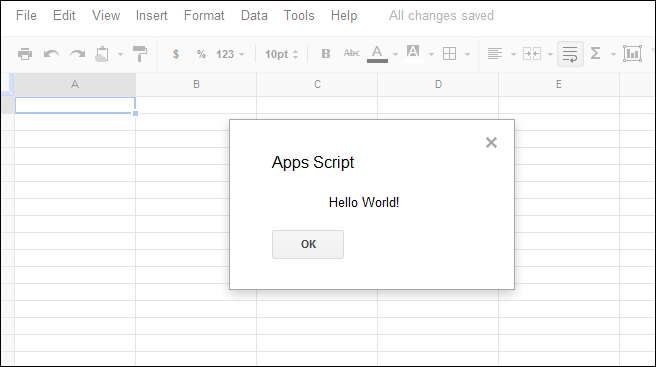This screenshot has height=367, width=656.
Task: Click the Redo arrow icon
Action: tap(77, 54)
